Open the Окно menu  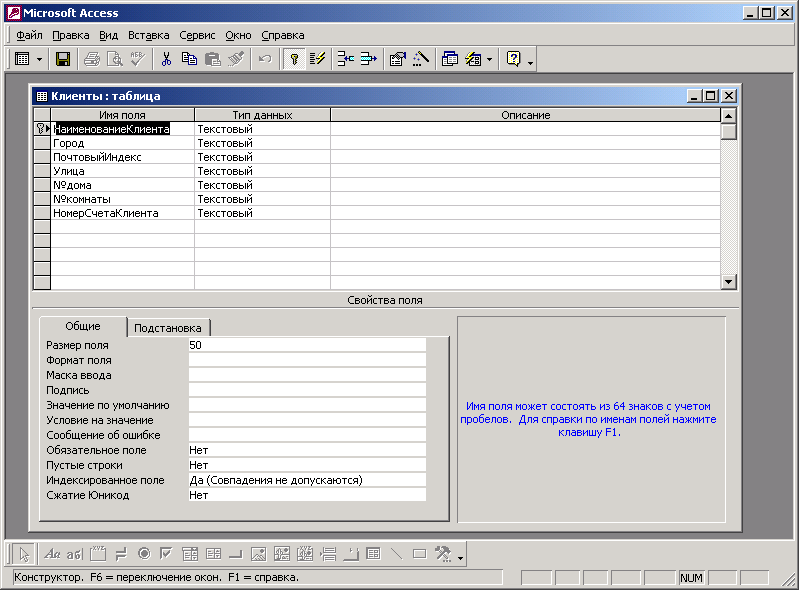[238, 35]
